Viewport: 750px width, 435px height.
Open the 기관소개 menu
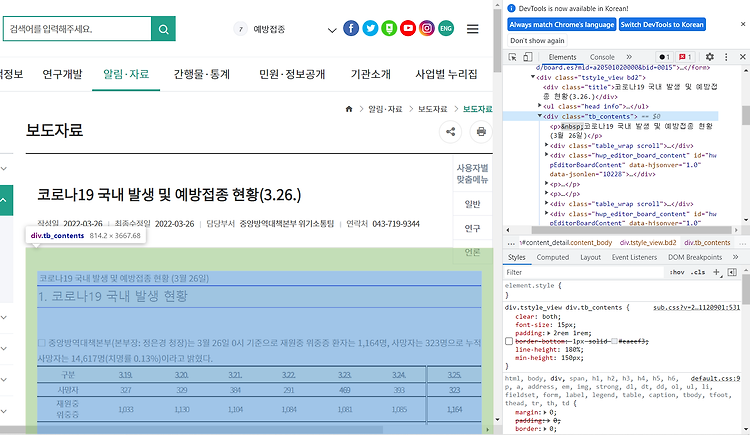[371, 74]
